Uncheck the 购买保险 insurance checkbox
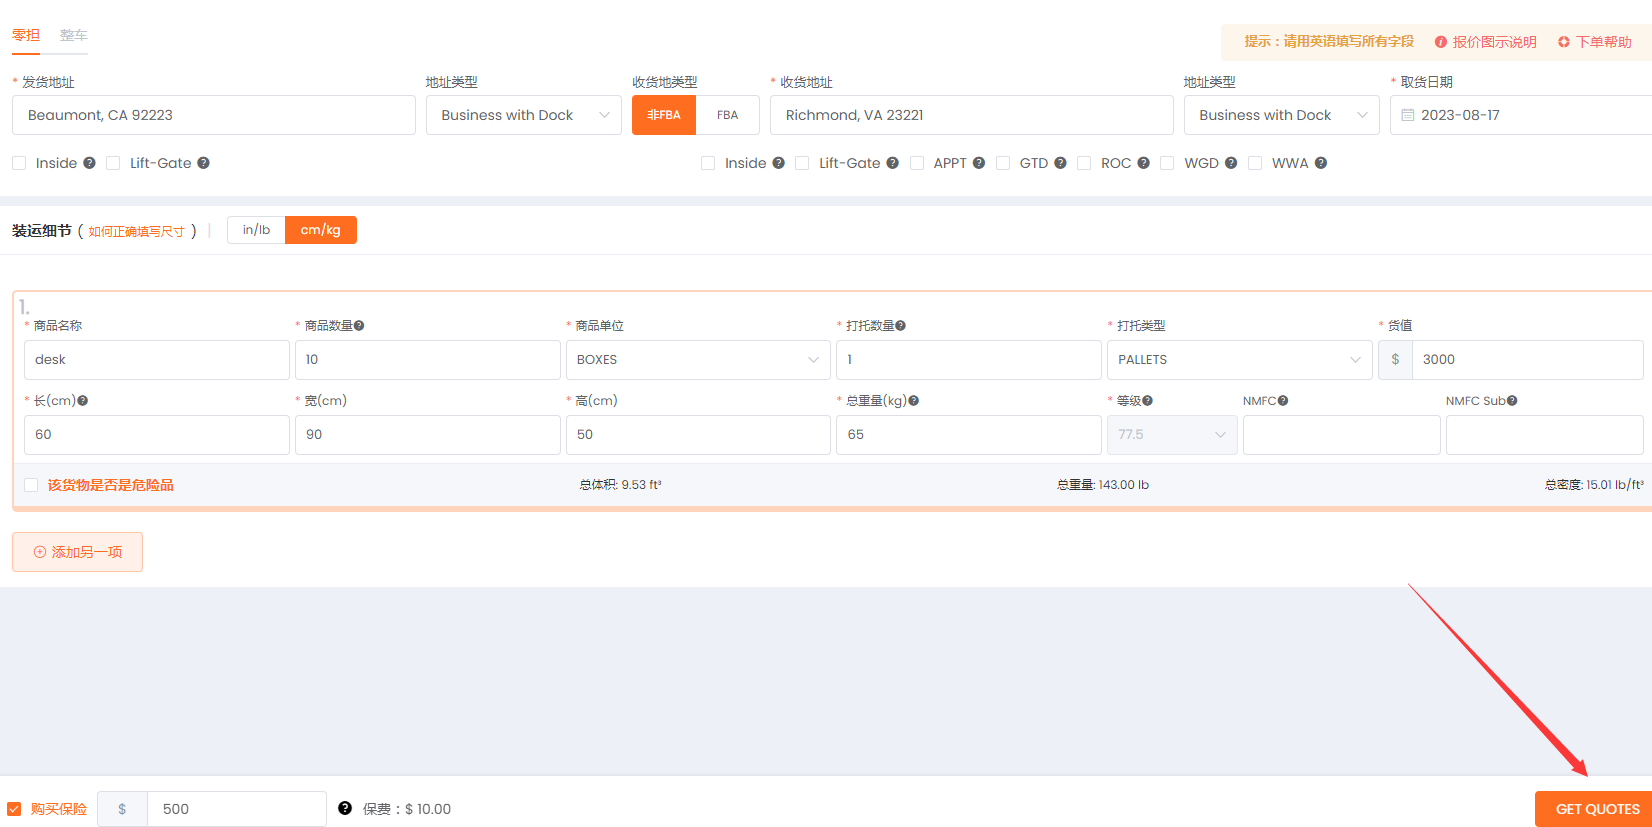 click(x=15, y=809)
